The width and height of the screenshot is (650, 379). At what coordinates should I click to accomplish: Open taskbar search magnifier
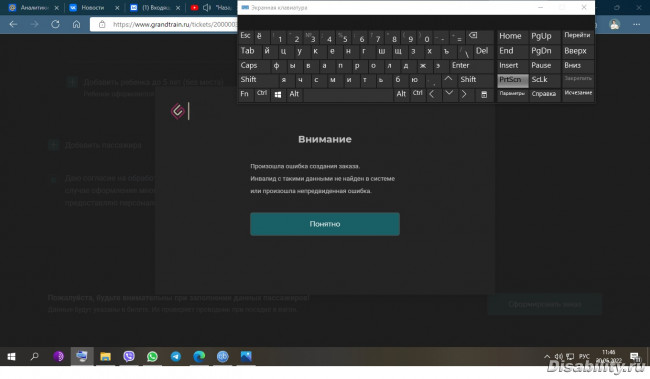point(35,356)
